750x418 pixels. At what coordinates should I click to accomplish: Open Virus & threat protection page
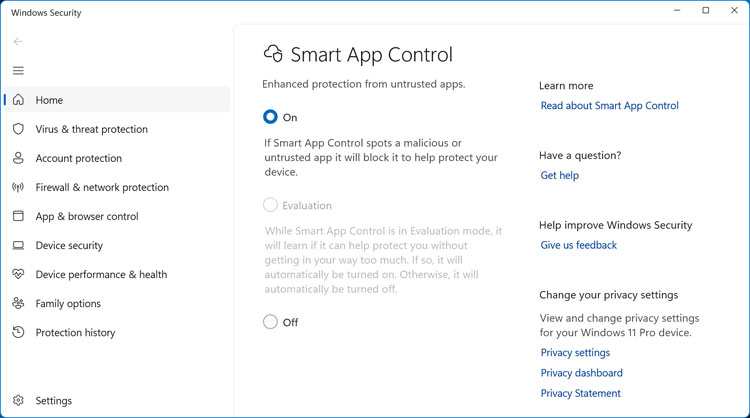117,129
